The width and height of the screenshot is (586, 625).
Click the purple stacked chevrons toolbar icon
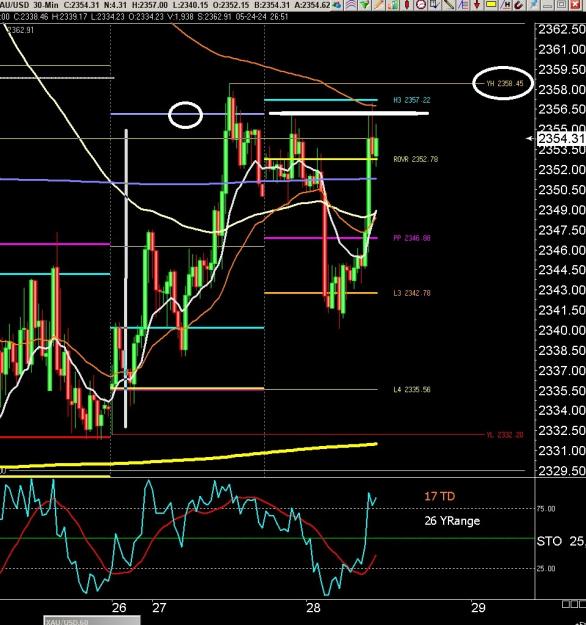(x=351, y=4)
